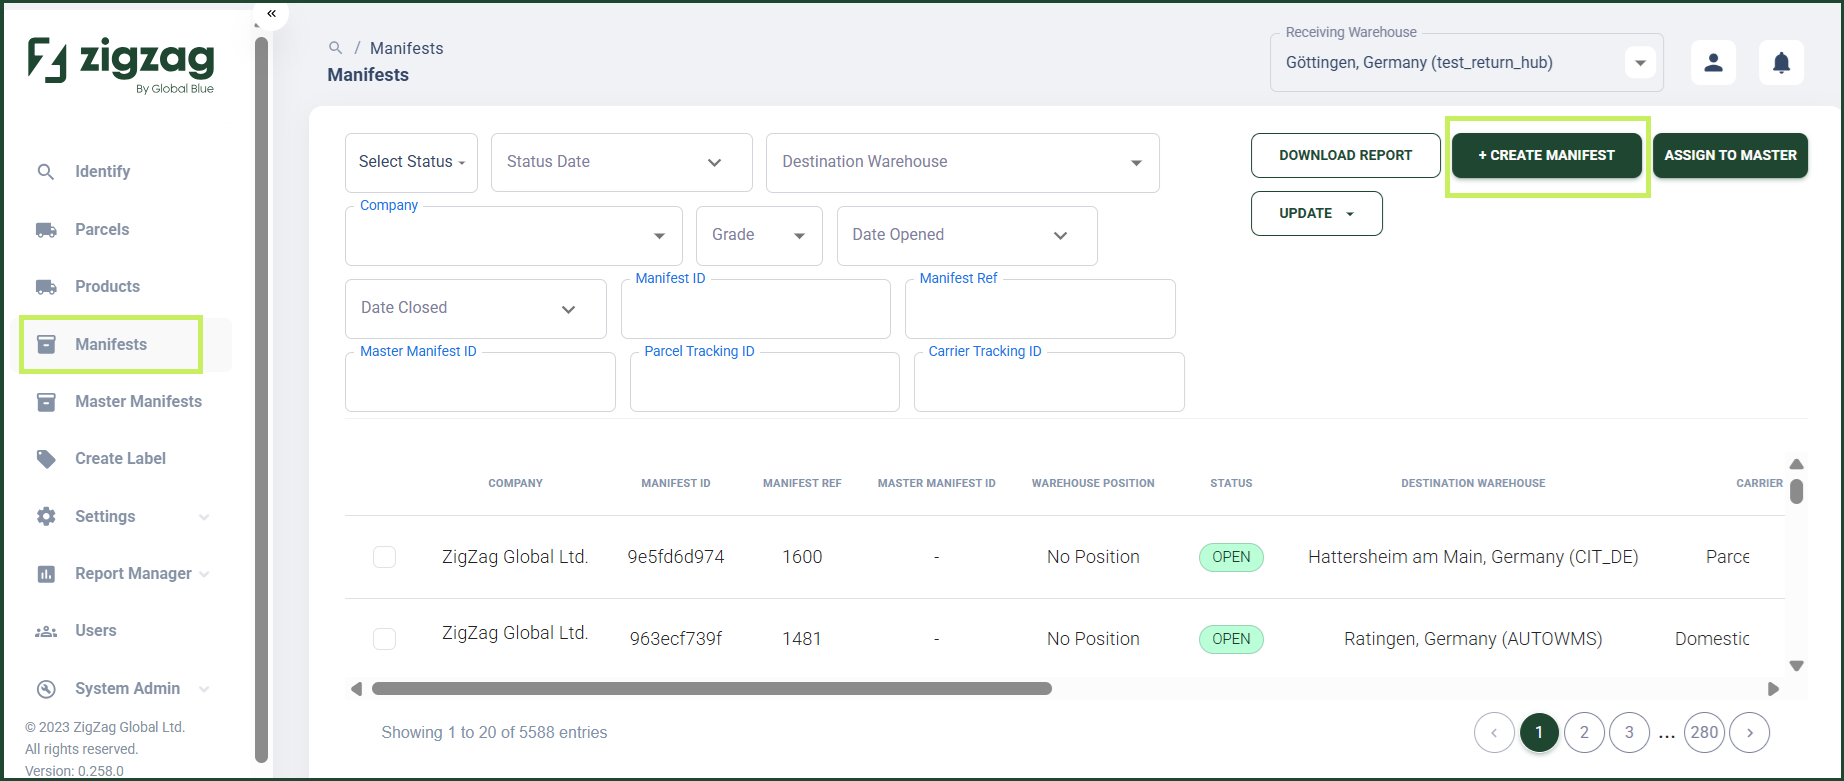The height and width of the screenshot is (781, 1844).
Task: Open Parcels in the sidebar
Action: click(x=102, y=230)
